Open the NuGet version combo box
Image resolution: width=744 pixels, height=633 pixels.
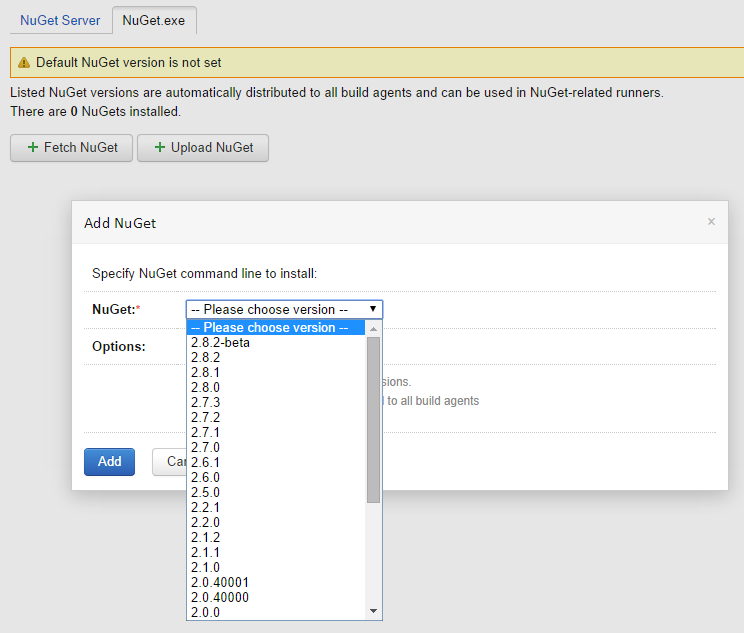click(x=284, y=309)
